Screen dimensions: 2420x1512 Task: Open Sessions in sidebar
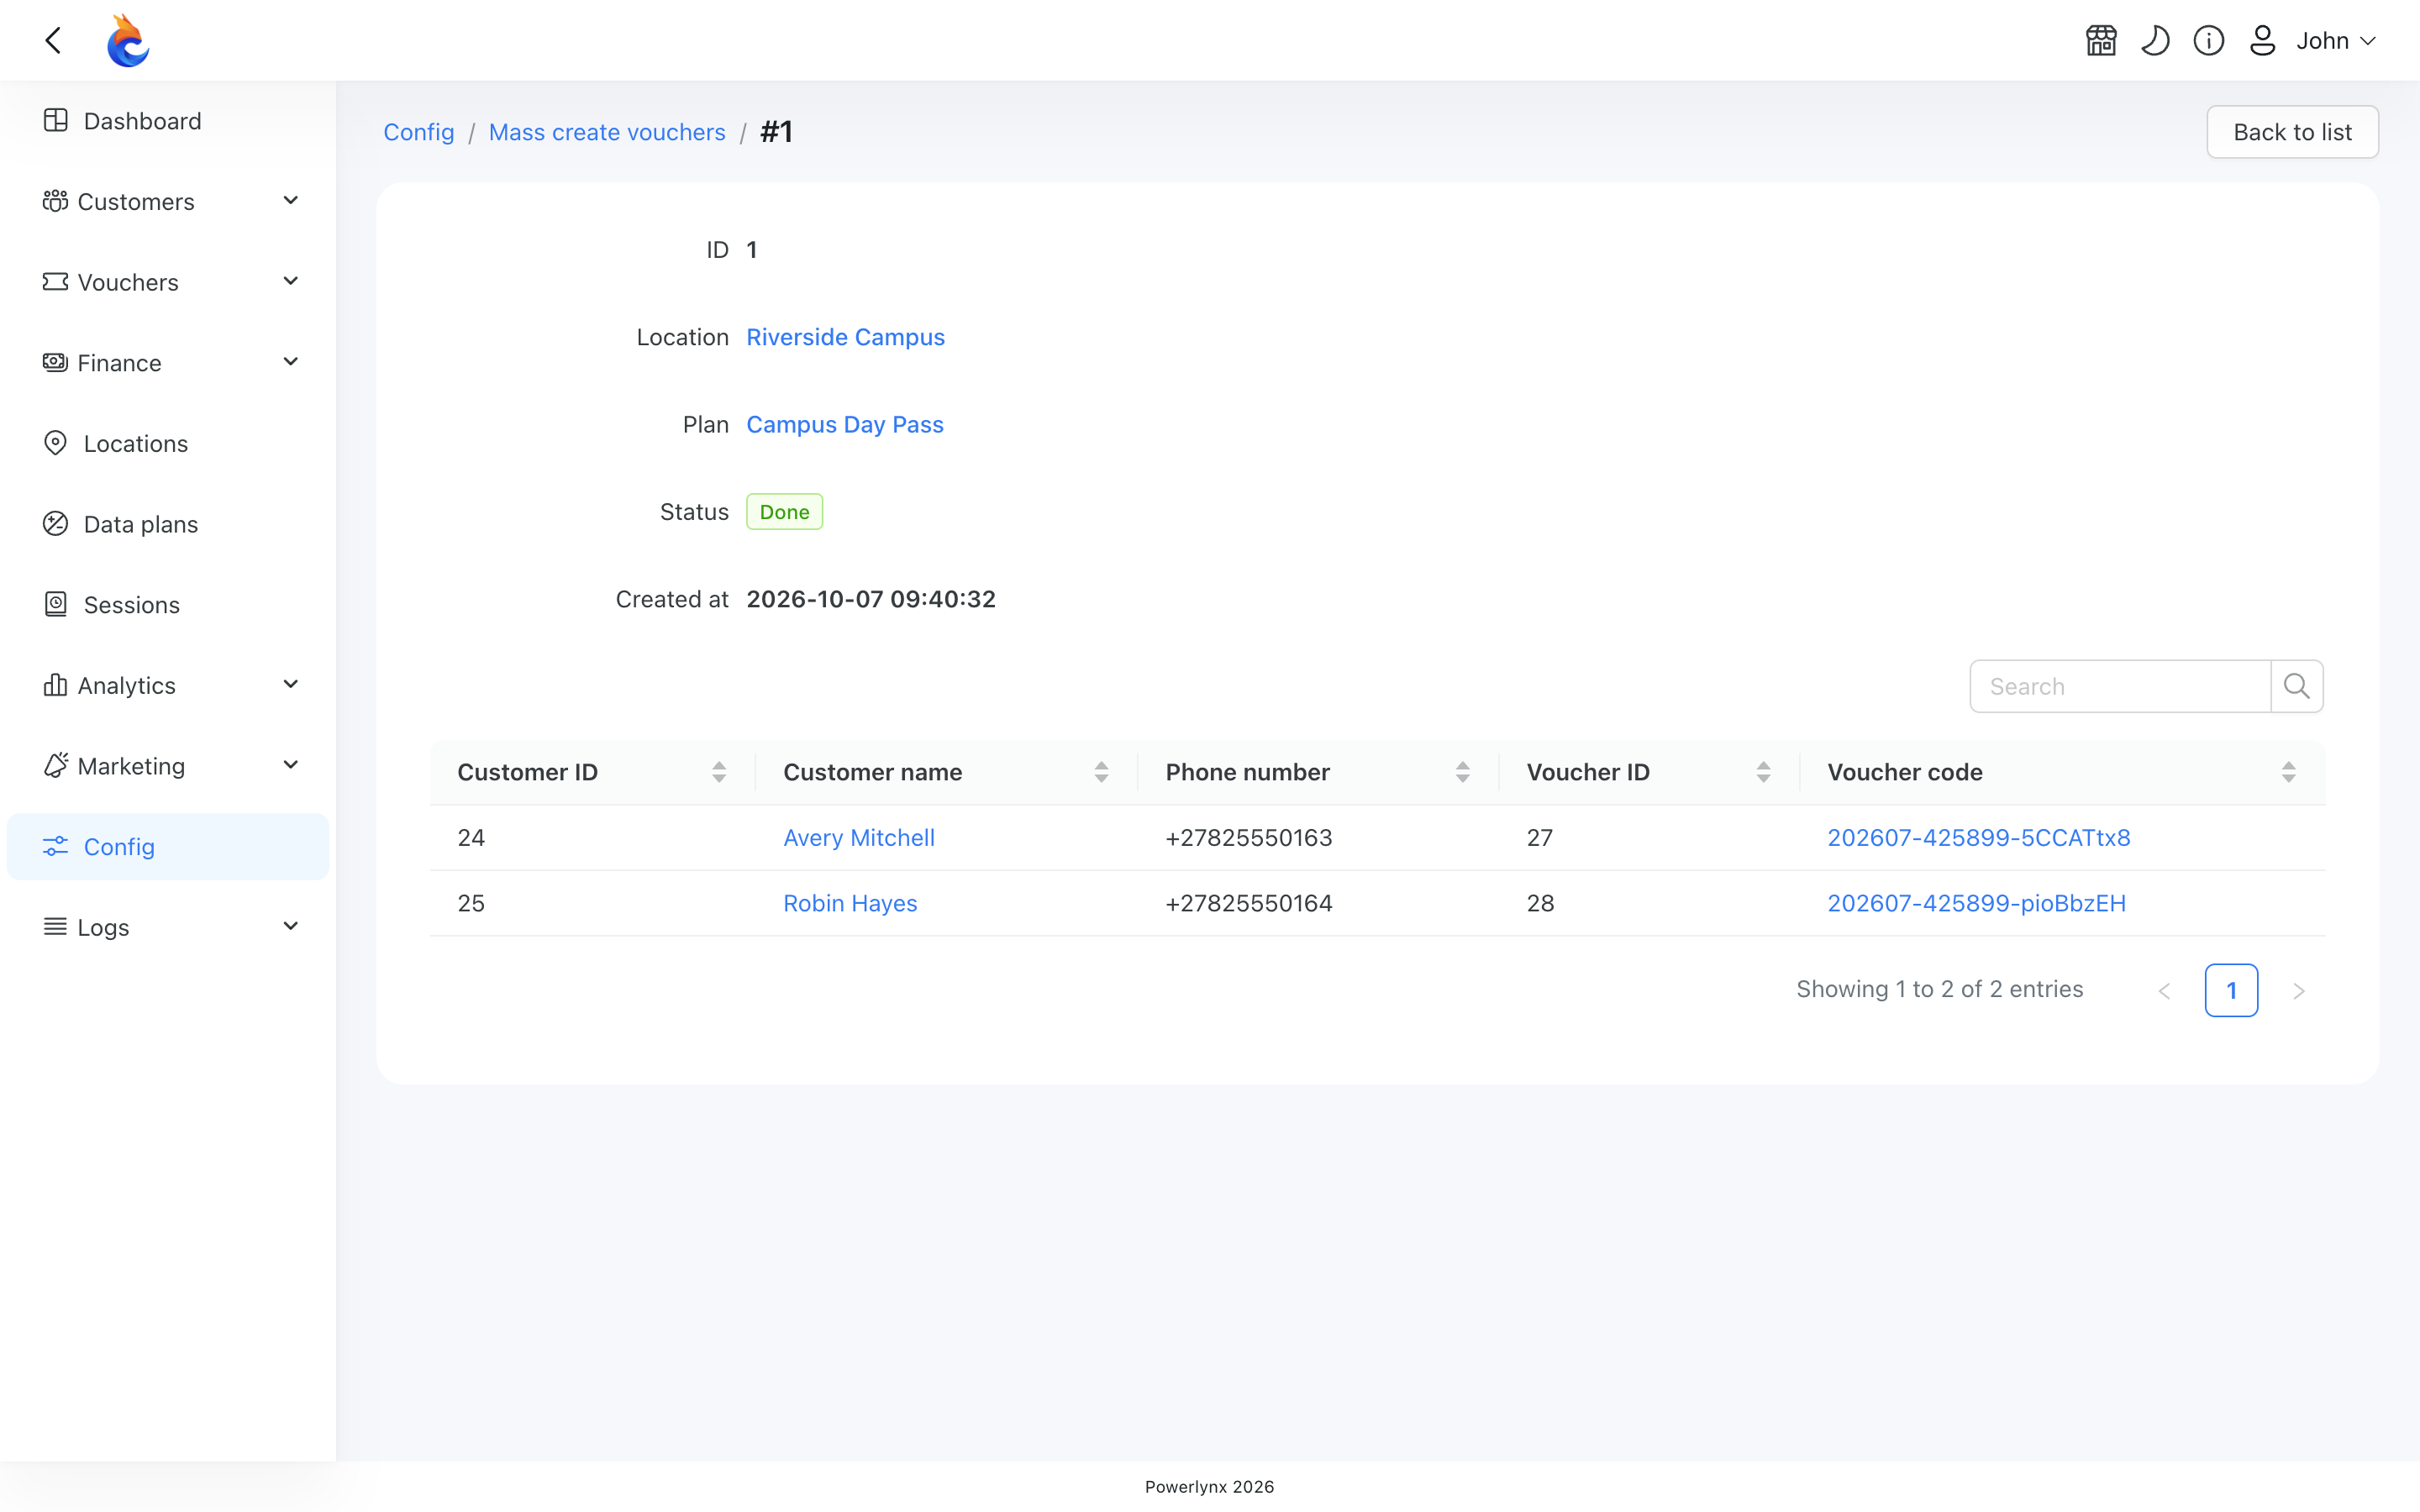coord(168,605)
